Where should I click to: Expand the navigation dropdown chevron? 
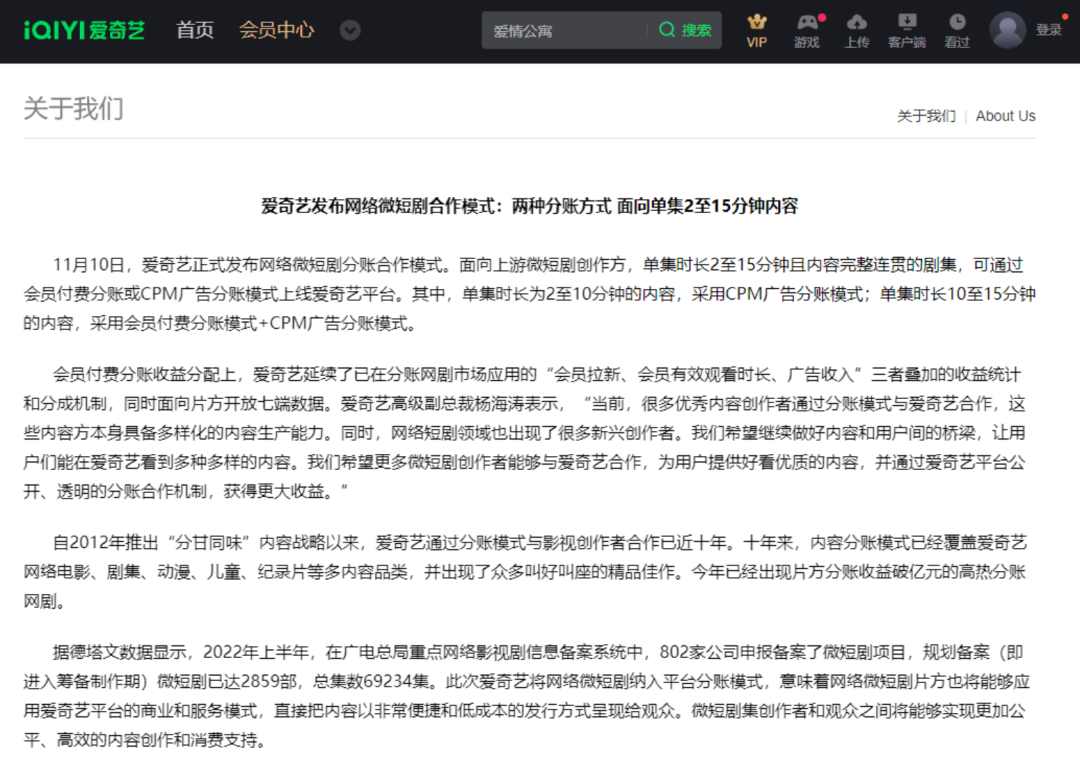click(x=350, y=30)
